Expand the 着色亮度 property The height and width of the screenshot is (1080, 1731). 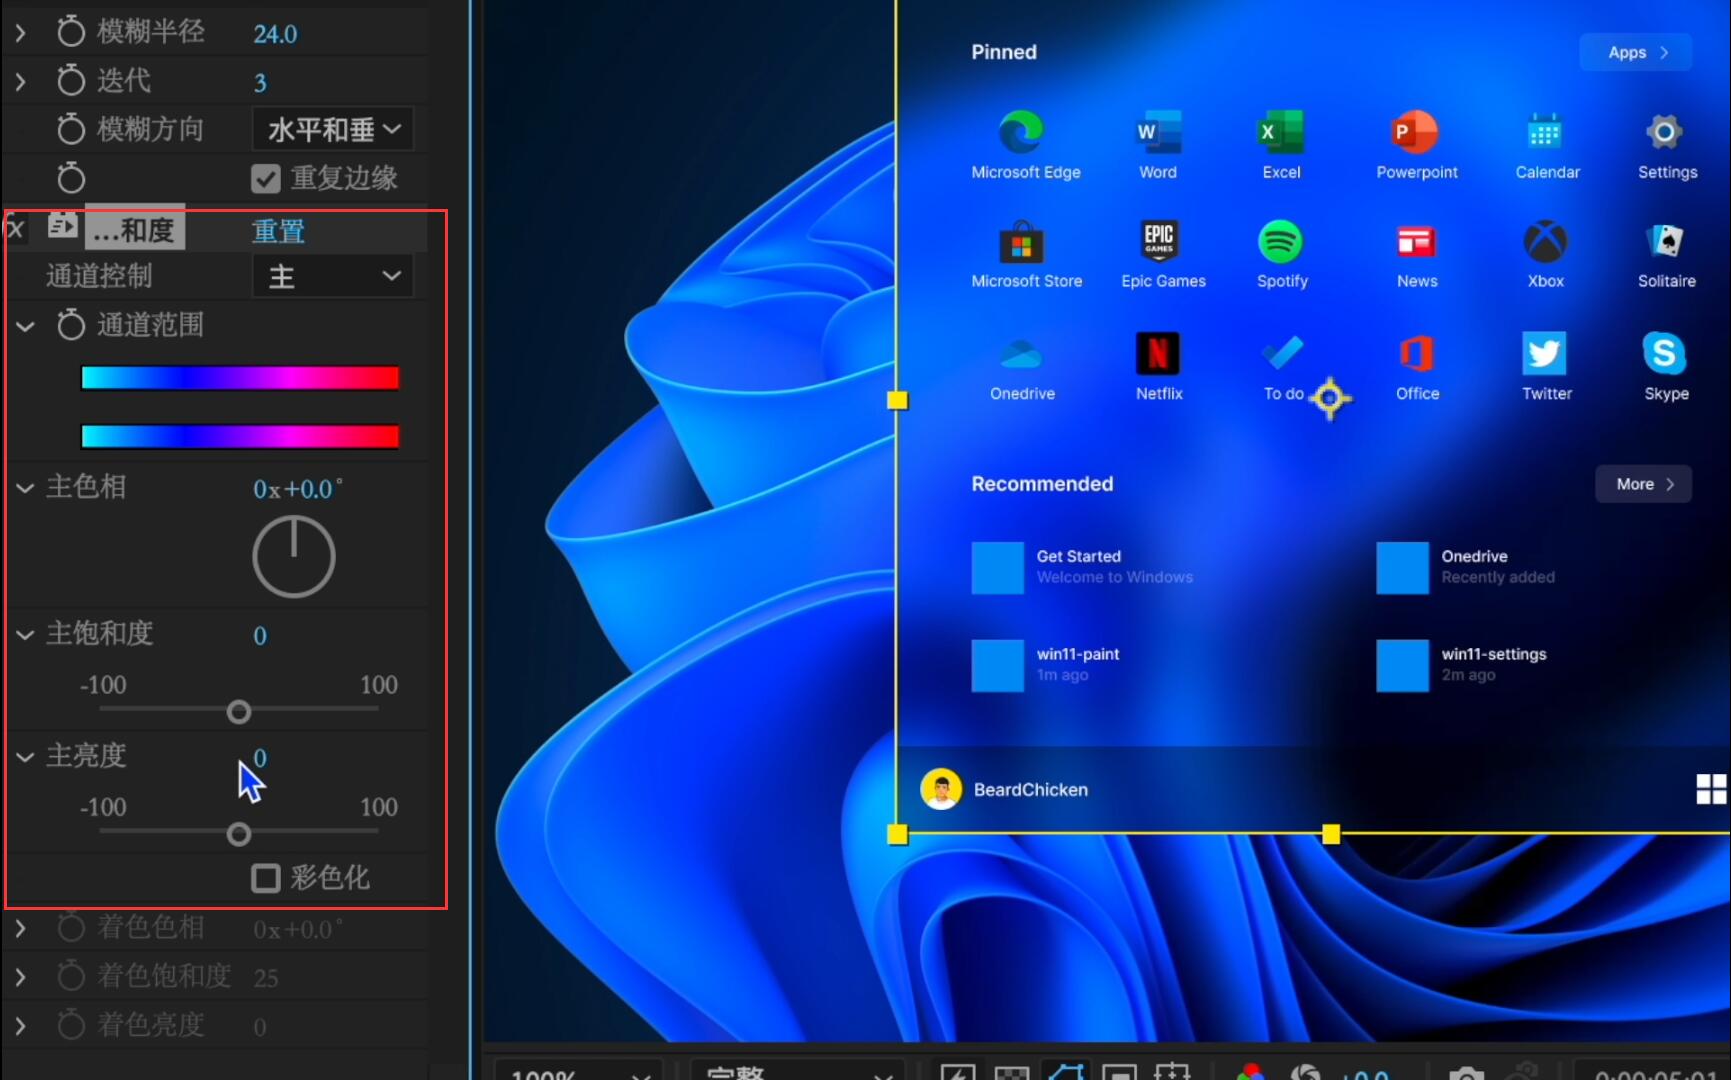pyautogui.click(x=20, y=1026)
